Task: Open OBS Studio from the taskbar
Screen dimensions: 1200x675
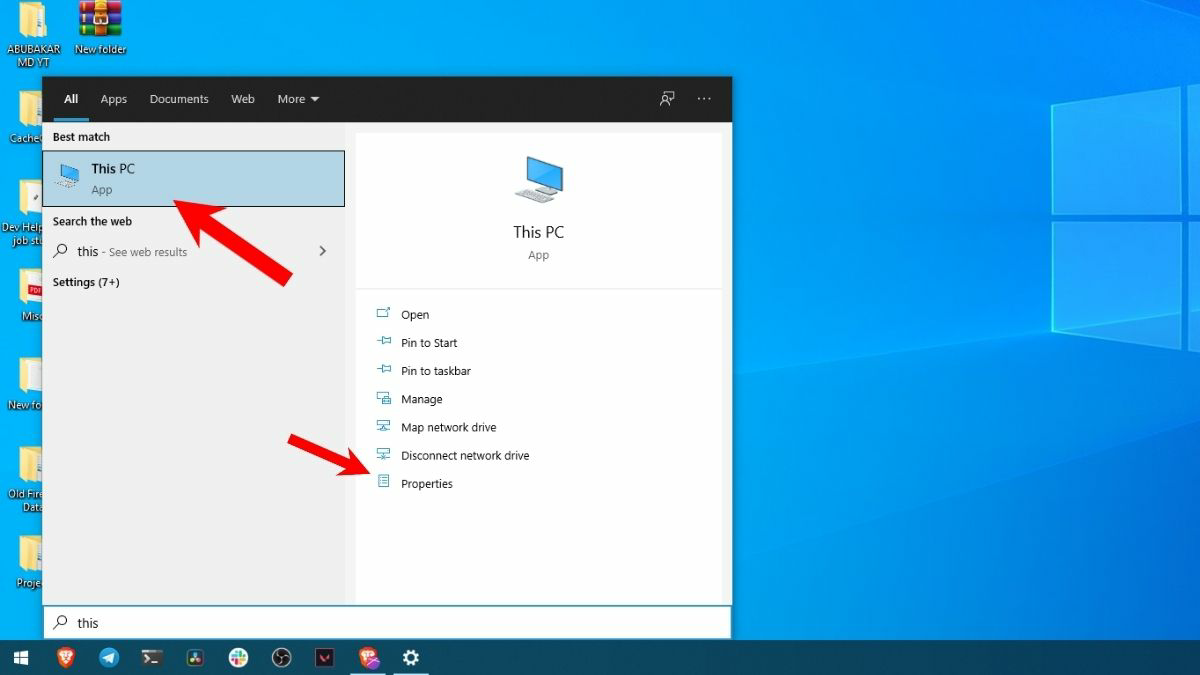Action: click(x=281, y=658)
